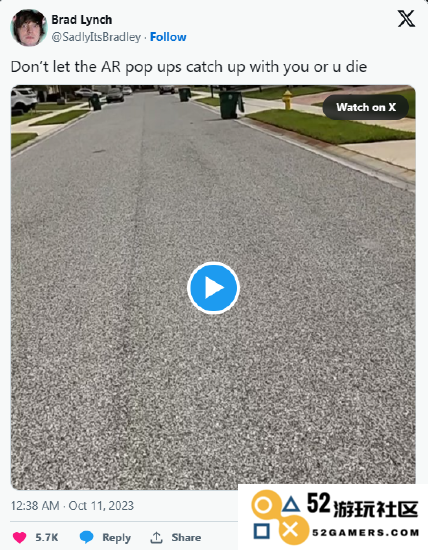The width and height of the screenshot is (428, 550).
Task: Click the tweet text about AR pop ups
Action: point(189,67)
